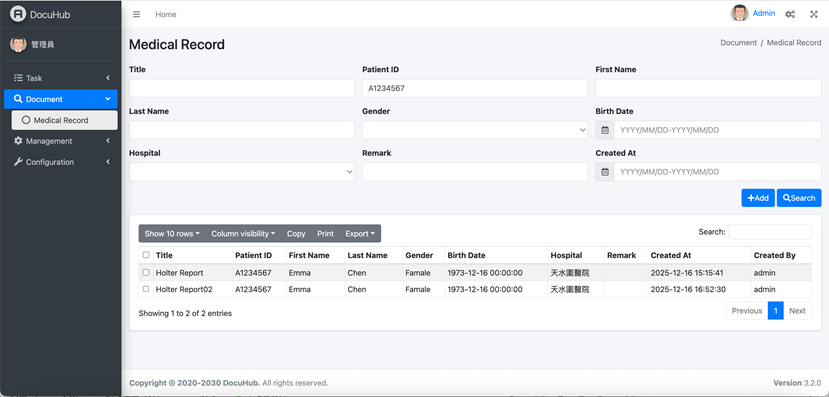
Task: Toggle the hamburger sidebar menu icon
Action: [x=136, y=14]
